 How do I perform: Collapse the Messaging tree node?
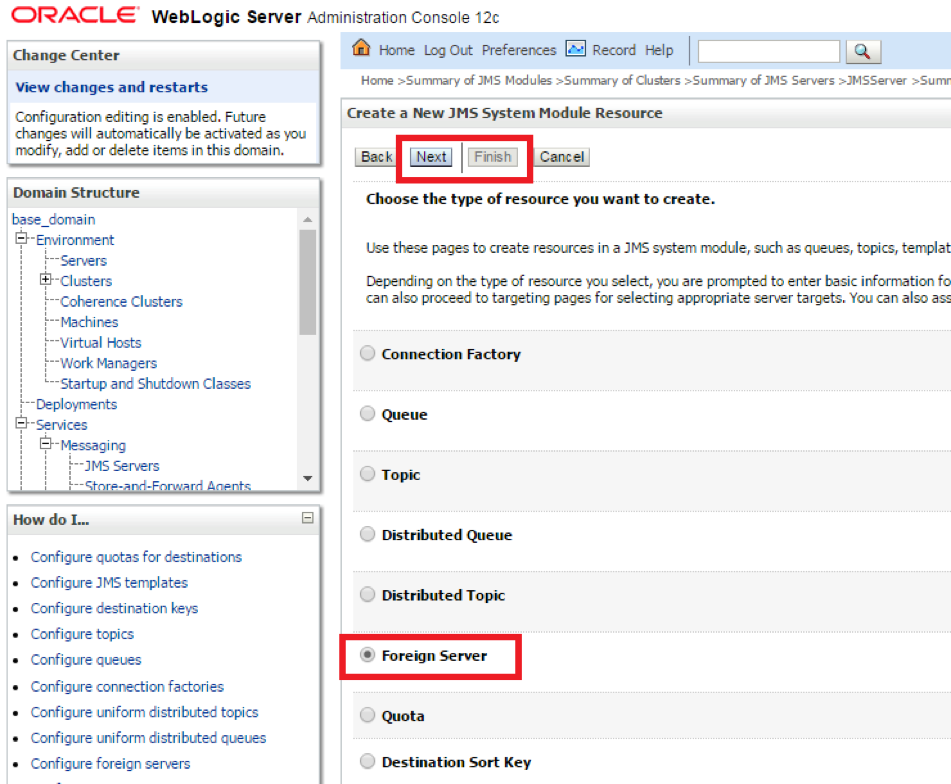click(x=46, y=445)
